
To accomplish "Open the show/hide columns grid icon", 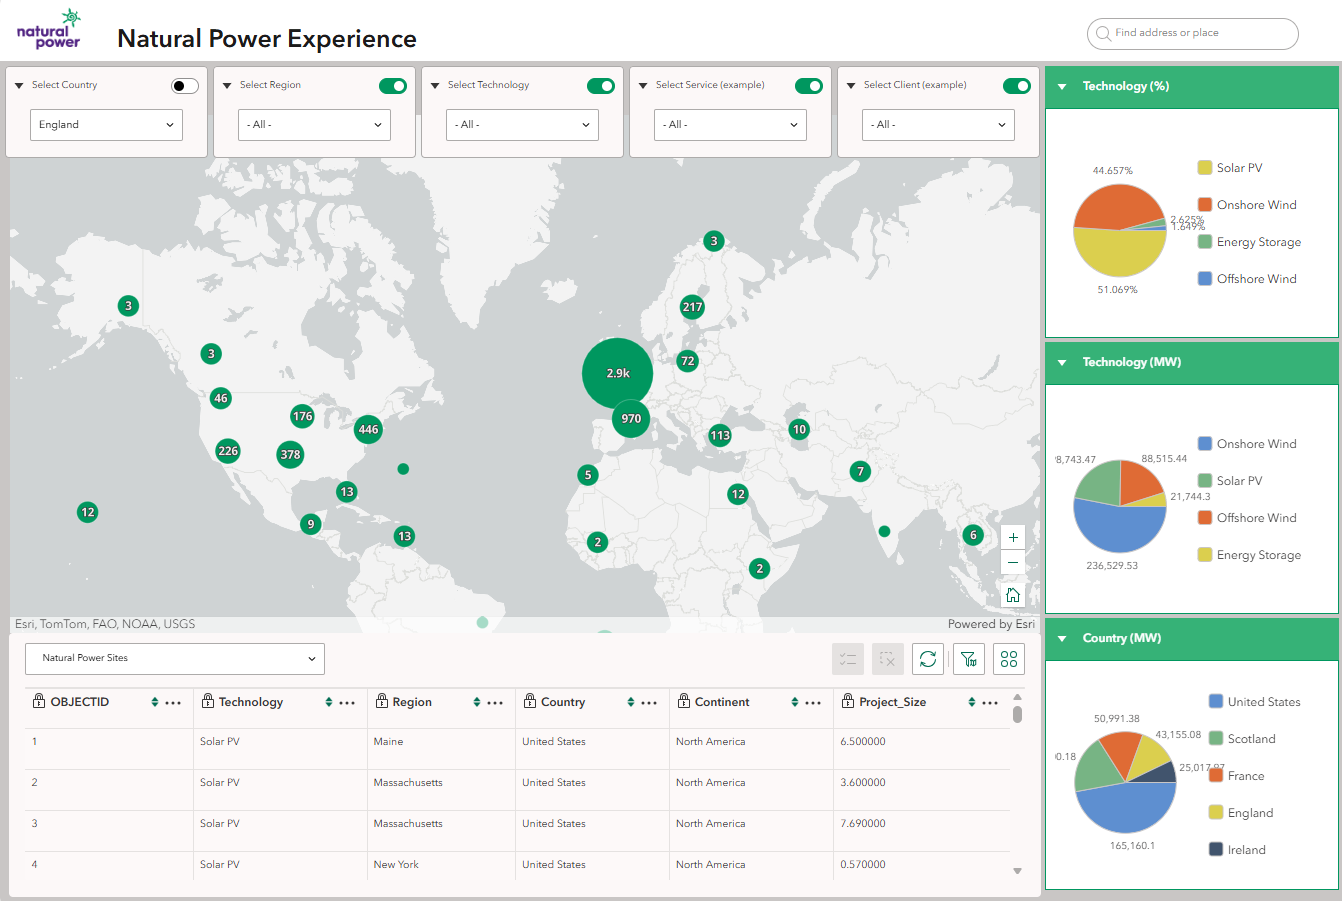I will [1009, 659].
